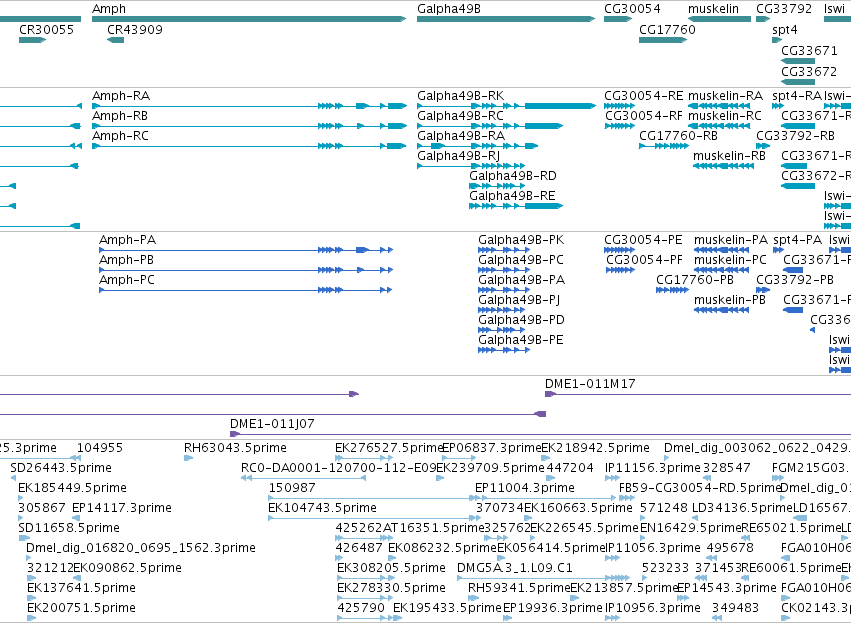Screen dimensions: 851x623
Task: Open the Galpha49B-RE transcript label
Action: [512, 196]
